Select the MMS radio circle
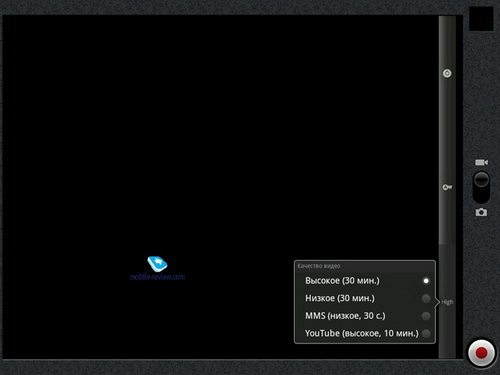The width and height of the screenshot is (500, 375). click(x=426, y=316)
